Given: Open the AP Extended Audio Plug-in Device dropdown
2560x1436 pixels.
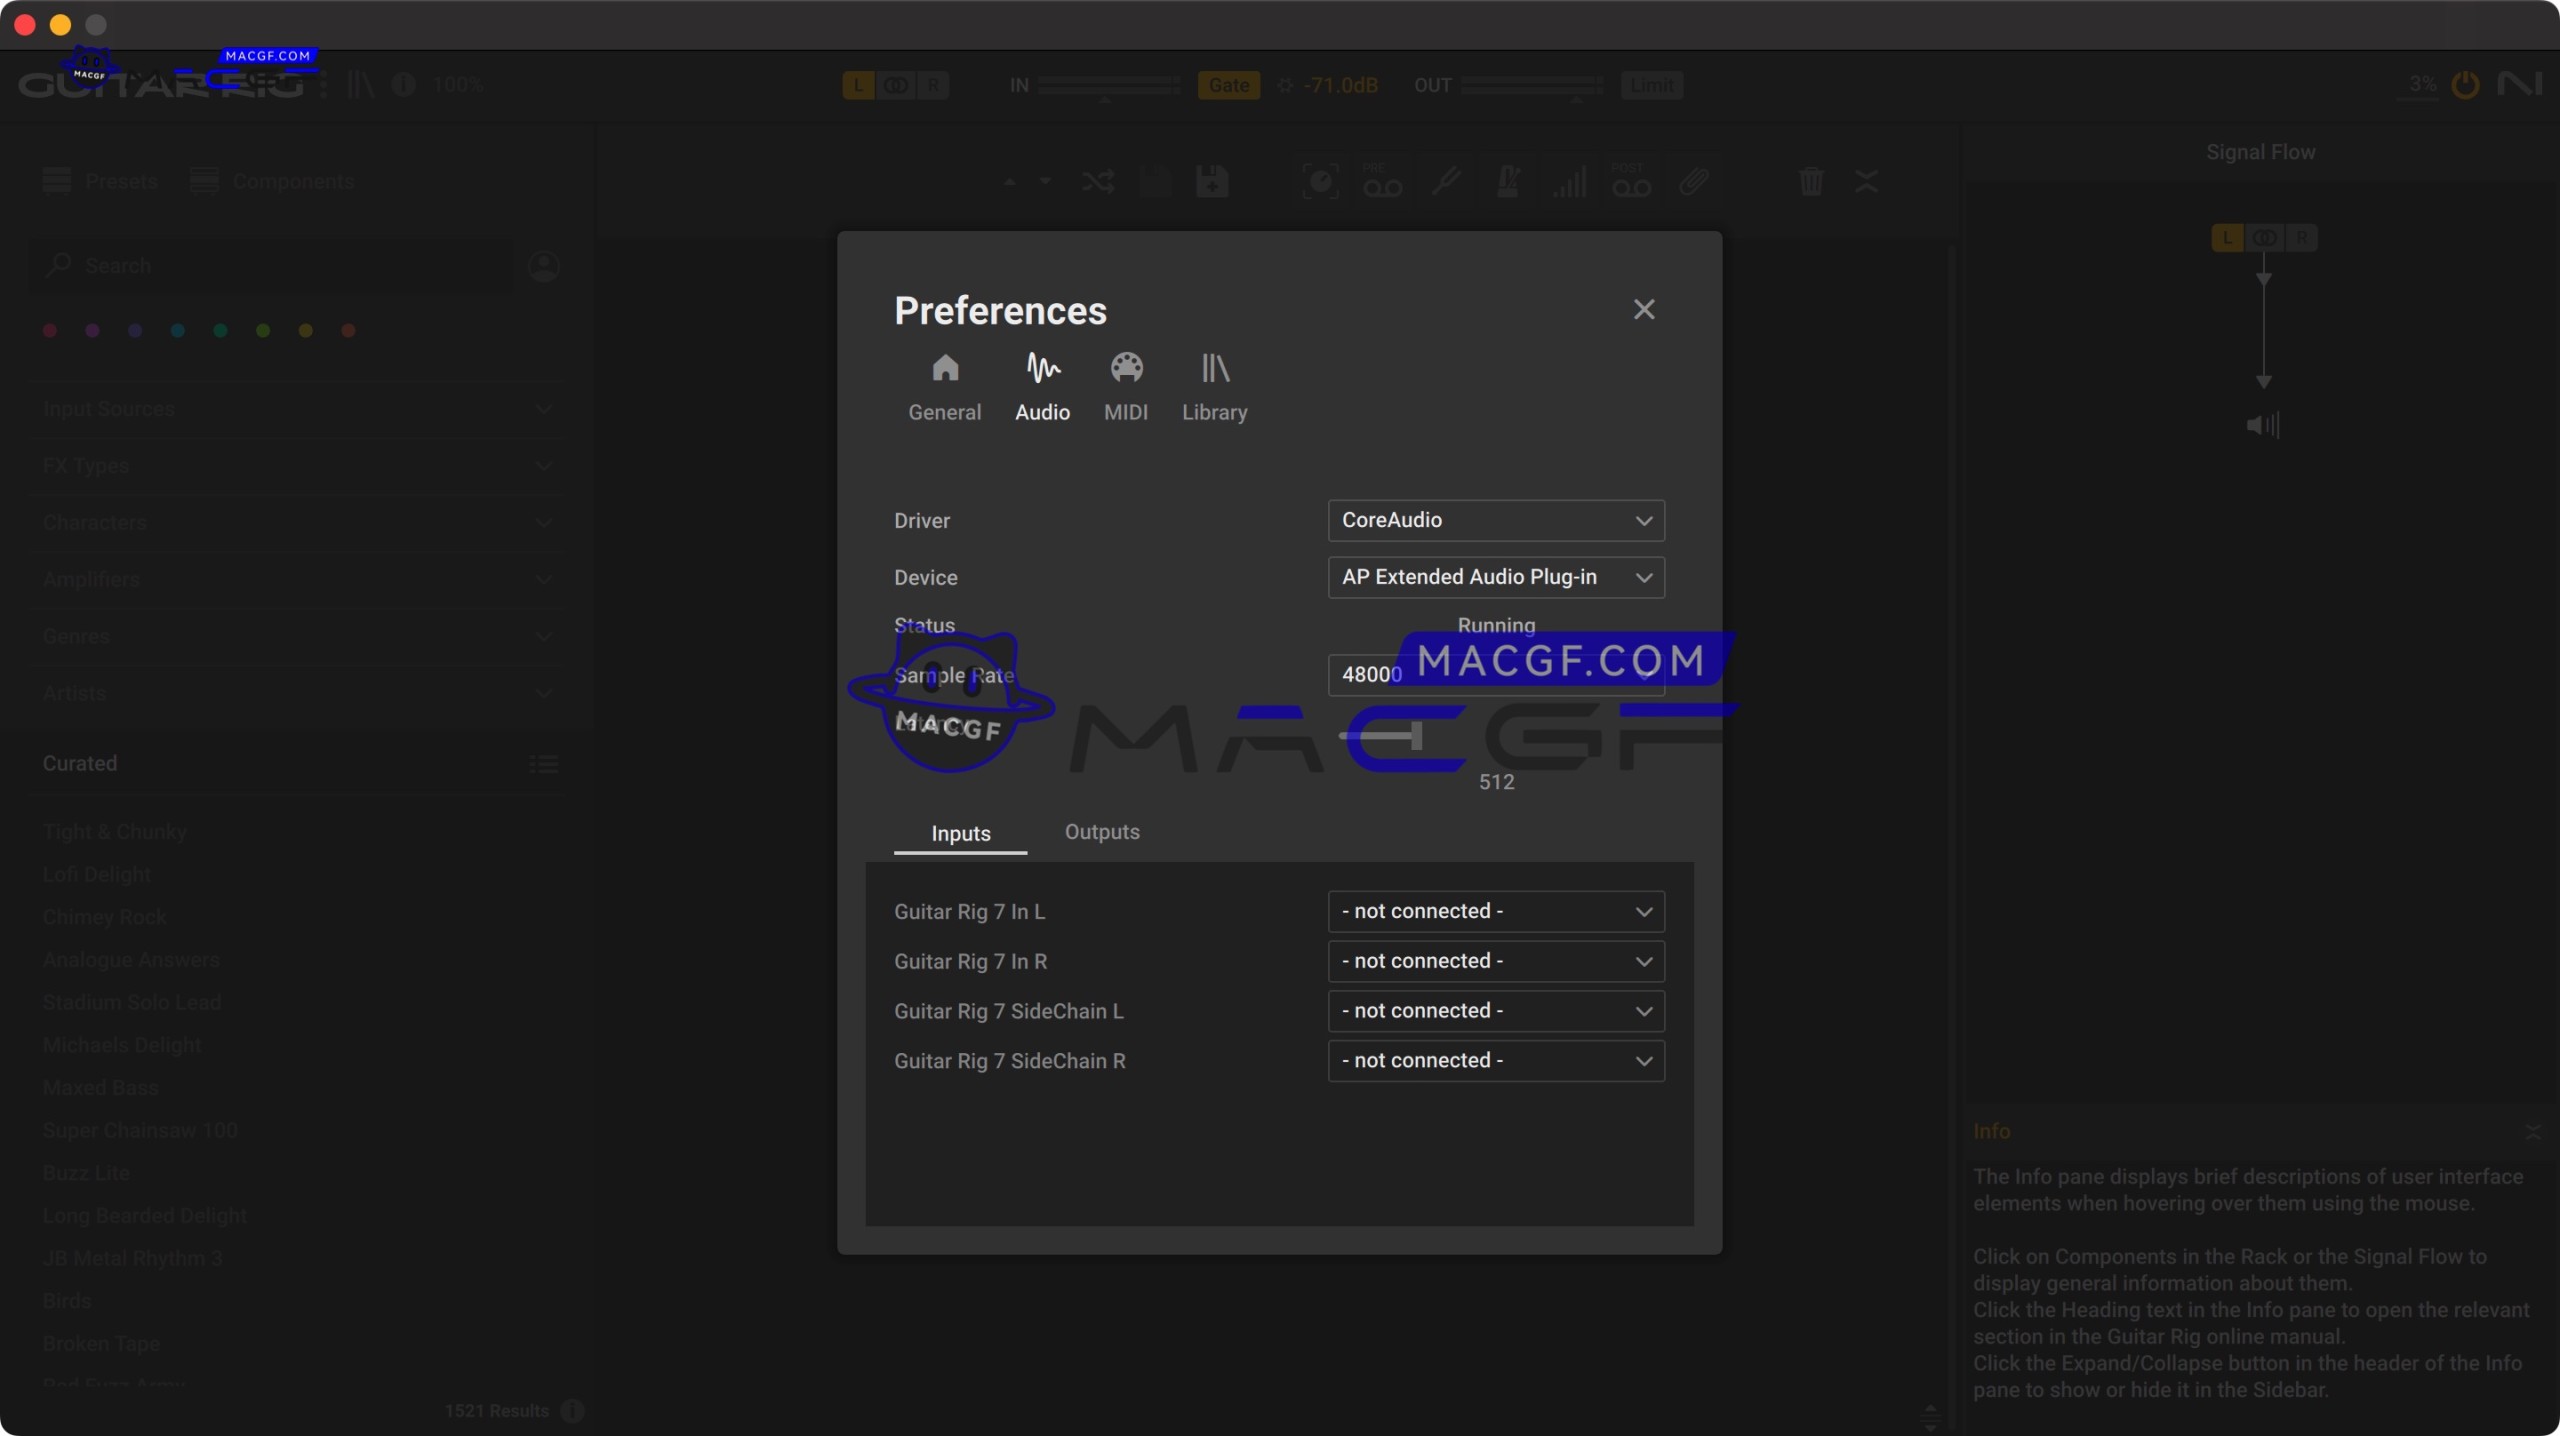Looking at the screenshot, I should point(1496,577).
